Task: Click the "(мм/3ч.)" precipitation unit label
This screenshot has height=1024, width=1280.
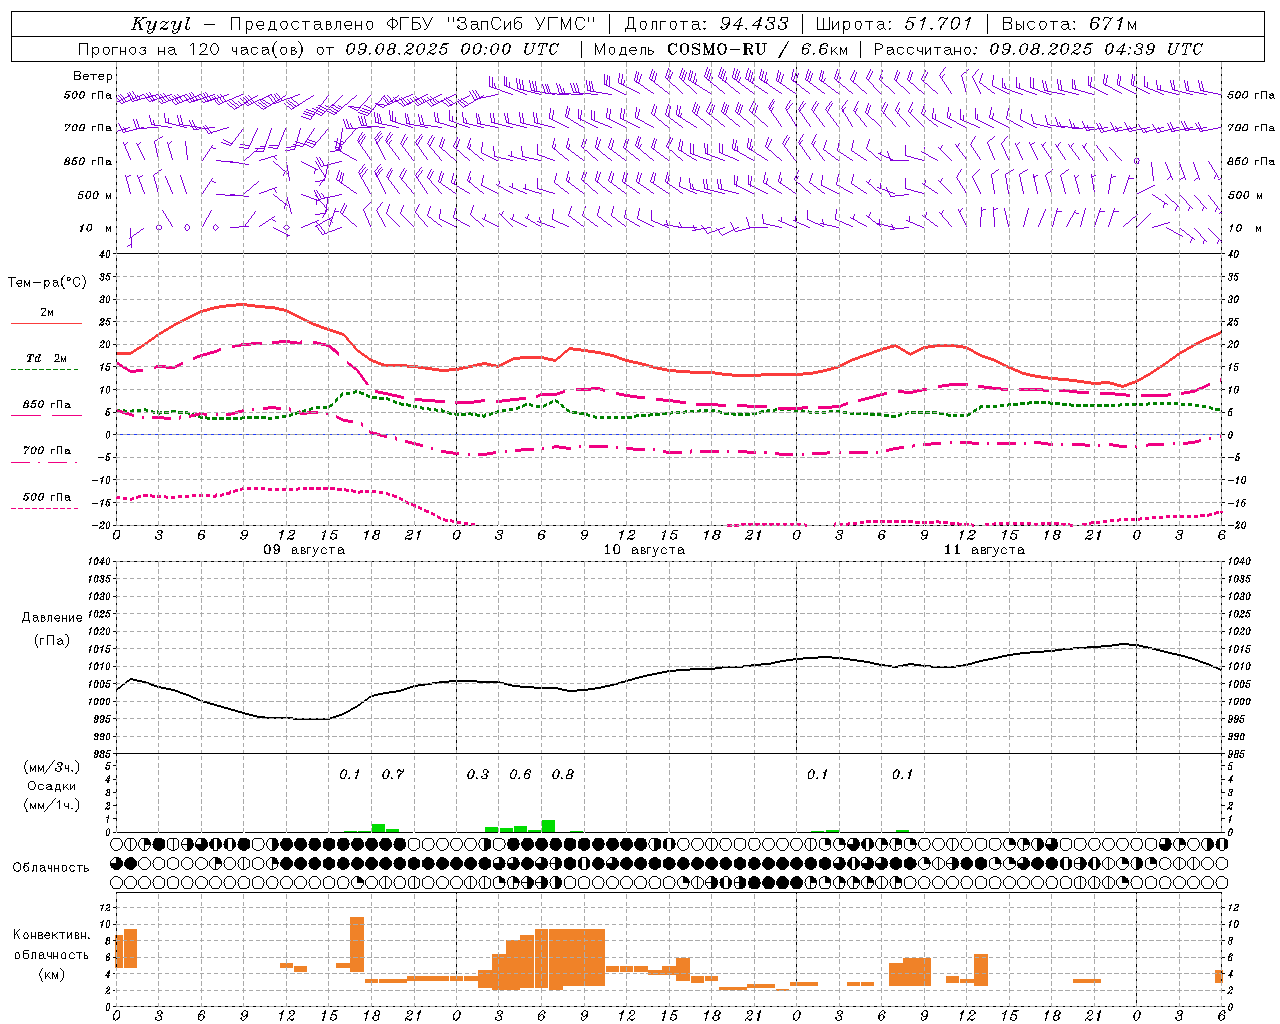Action: pos(52,768)
